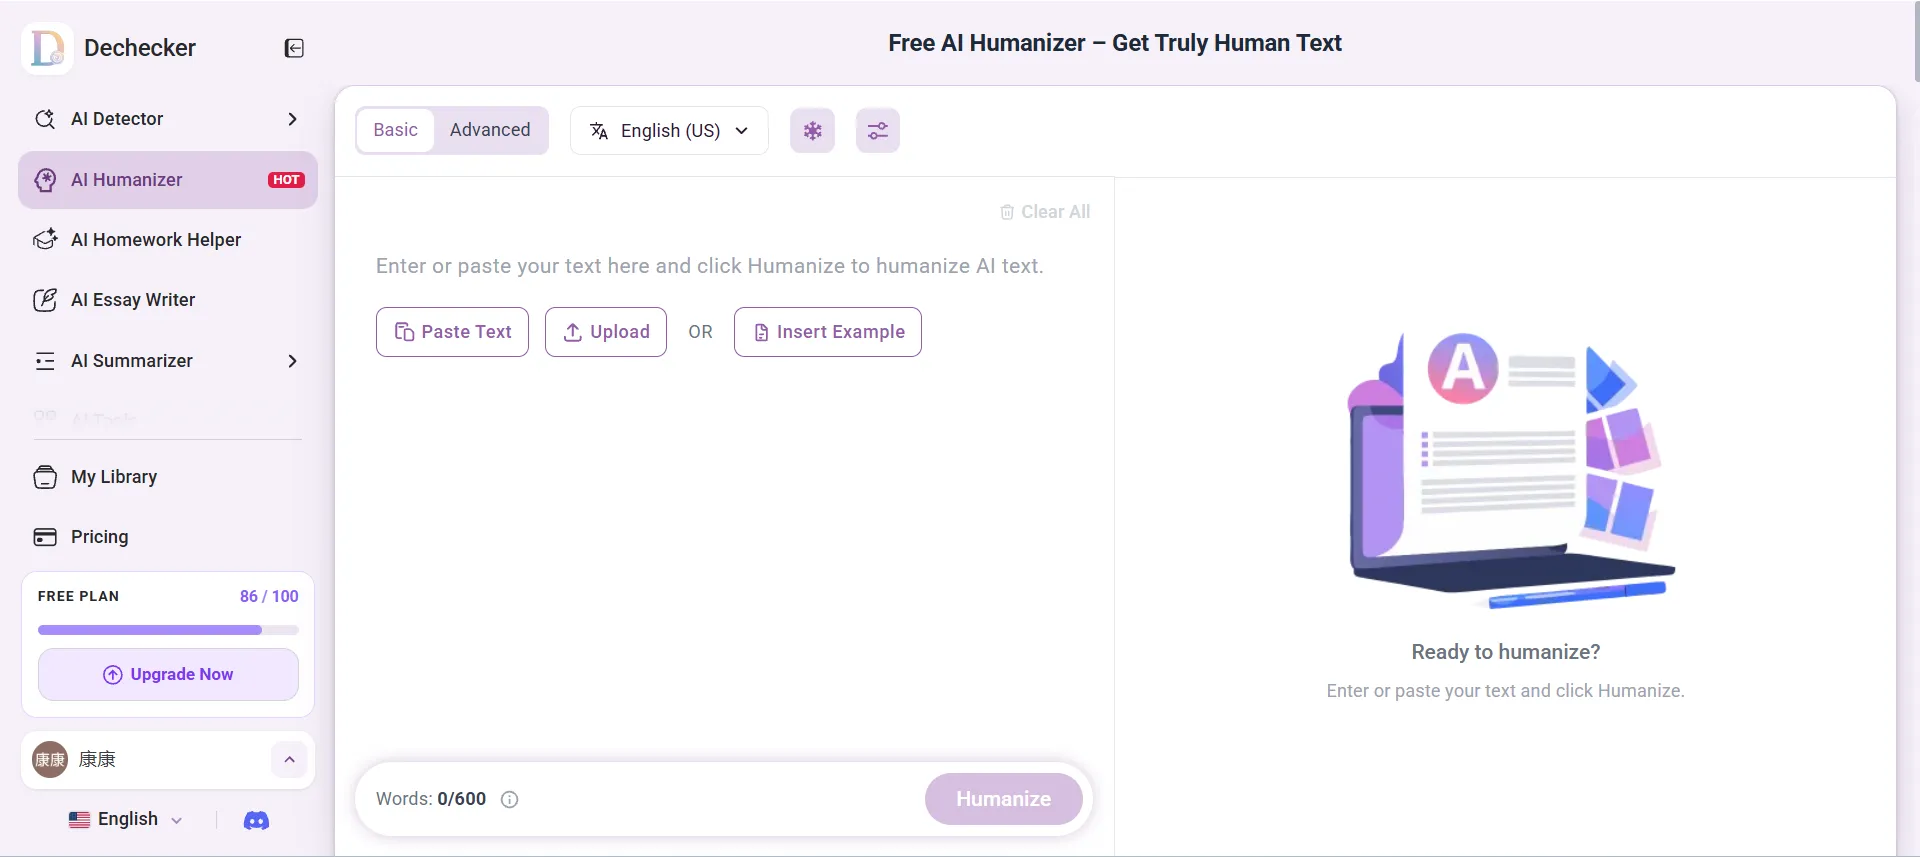1920x857 pixels.
Task: Click the AI Homework Helper graduation icon
Action: (x=45, y=240)
